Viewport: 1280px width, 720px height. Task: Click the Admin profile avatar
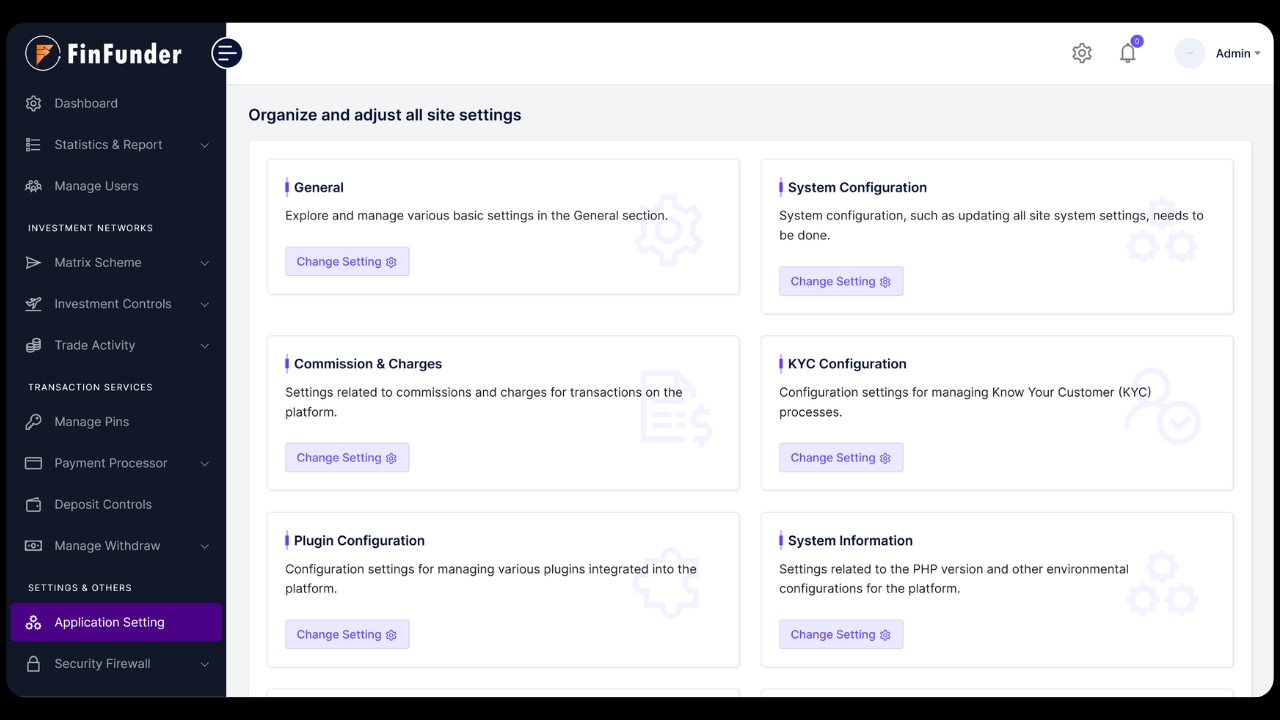(x=1190, y=53)
